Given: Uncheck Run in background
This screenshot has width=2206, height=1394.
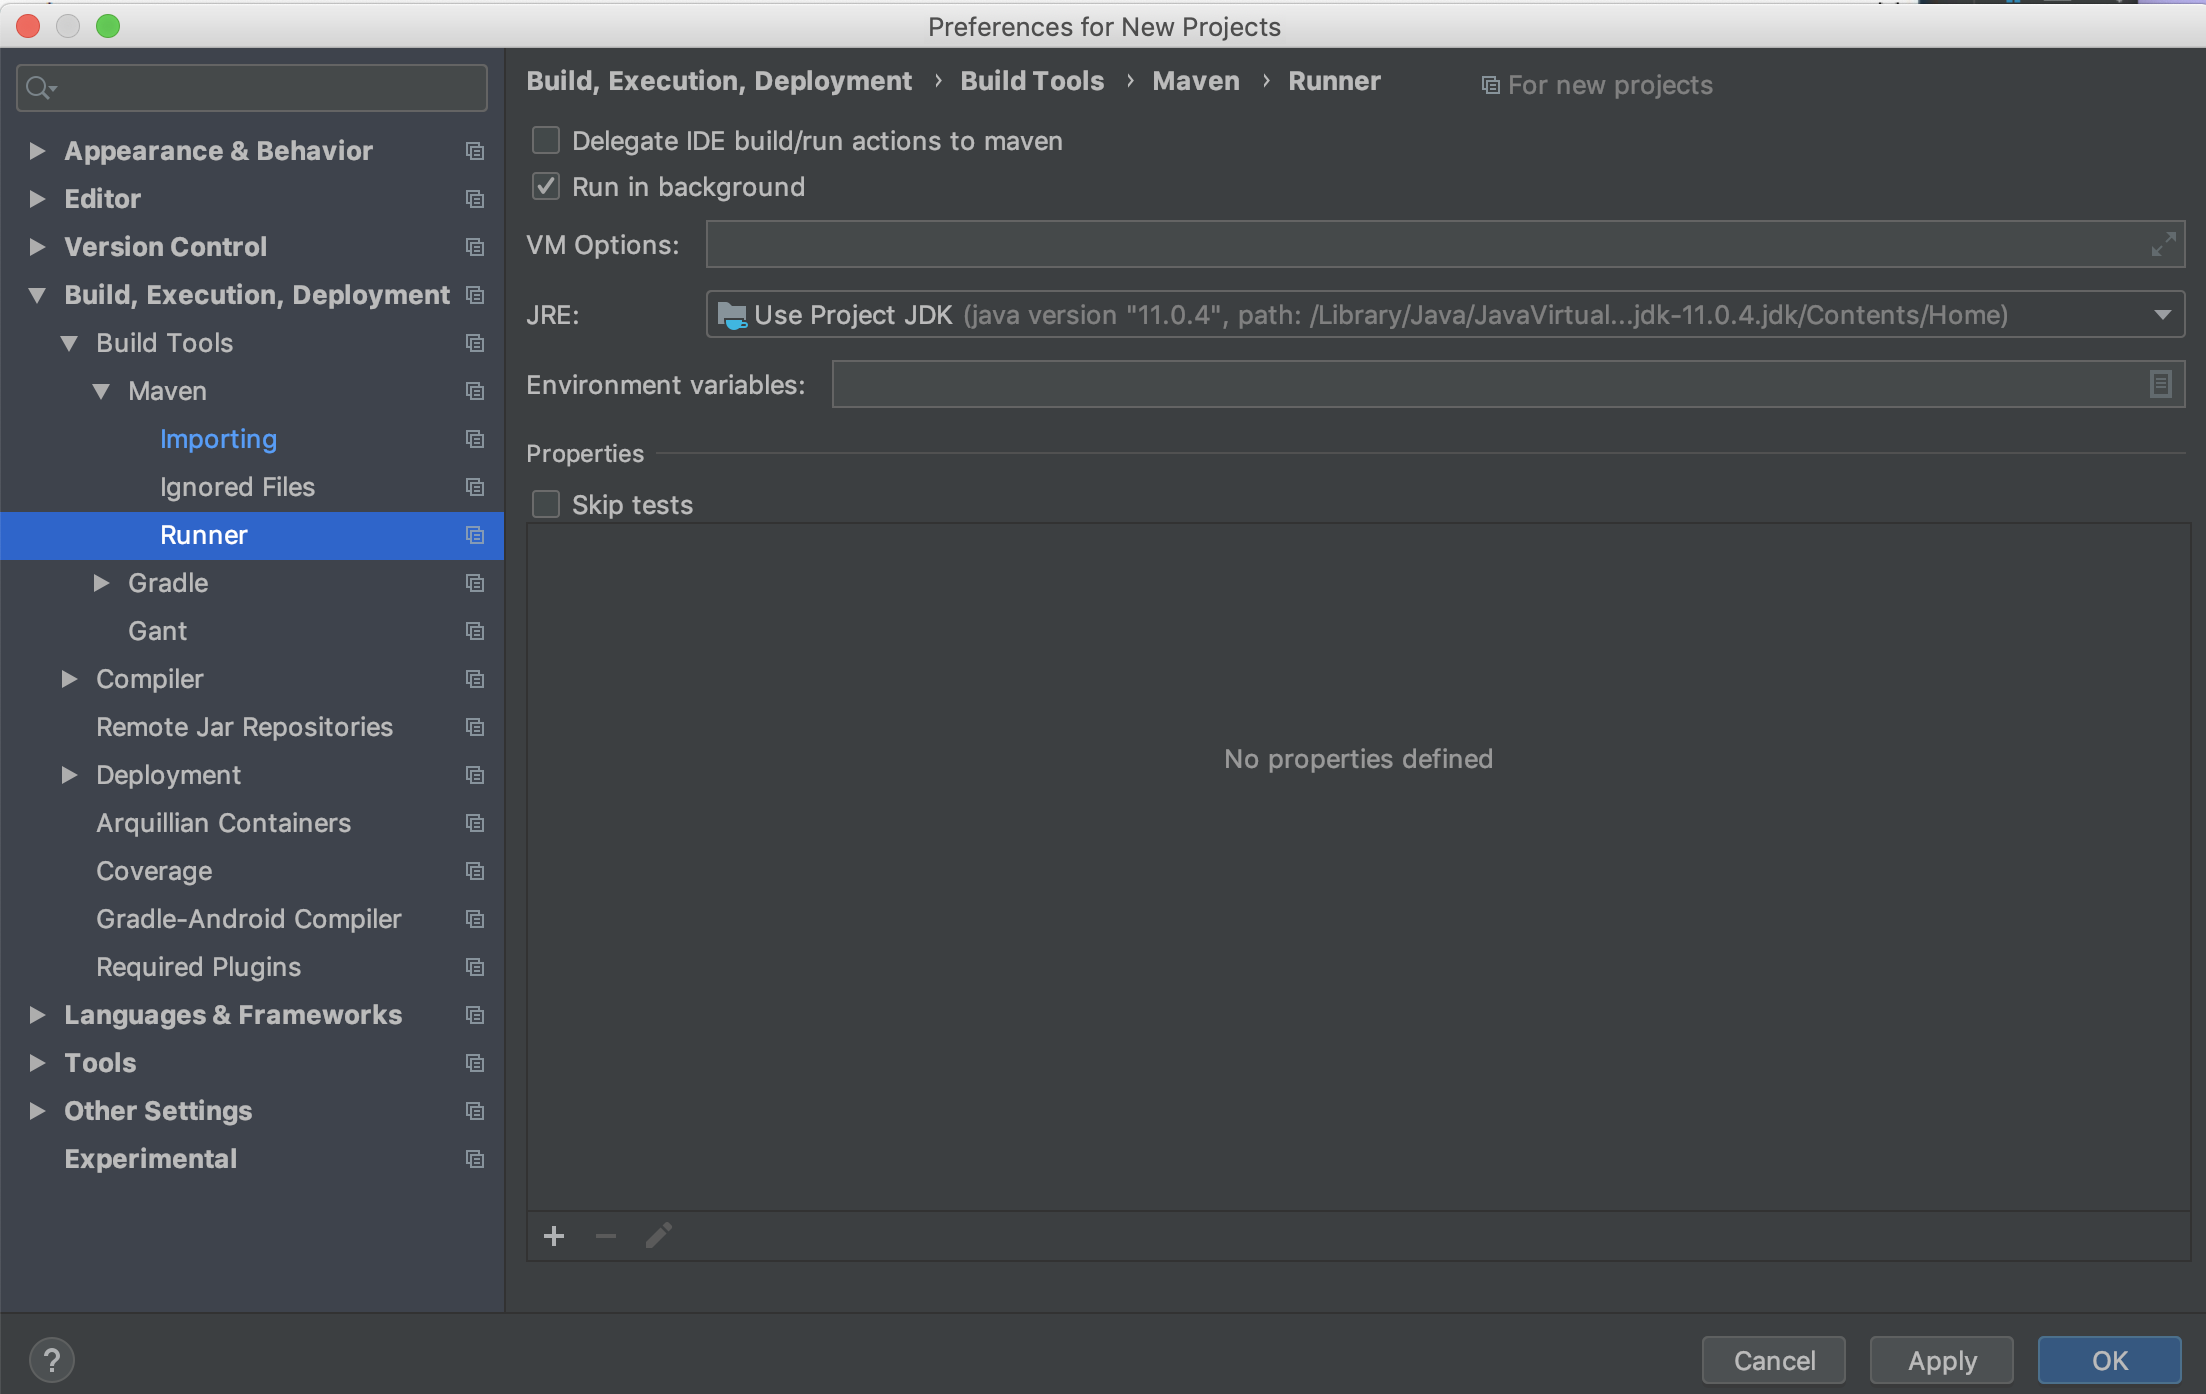Looking at the screenshot, I should pos(546,187).
